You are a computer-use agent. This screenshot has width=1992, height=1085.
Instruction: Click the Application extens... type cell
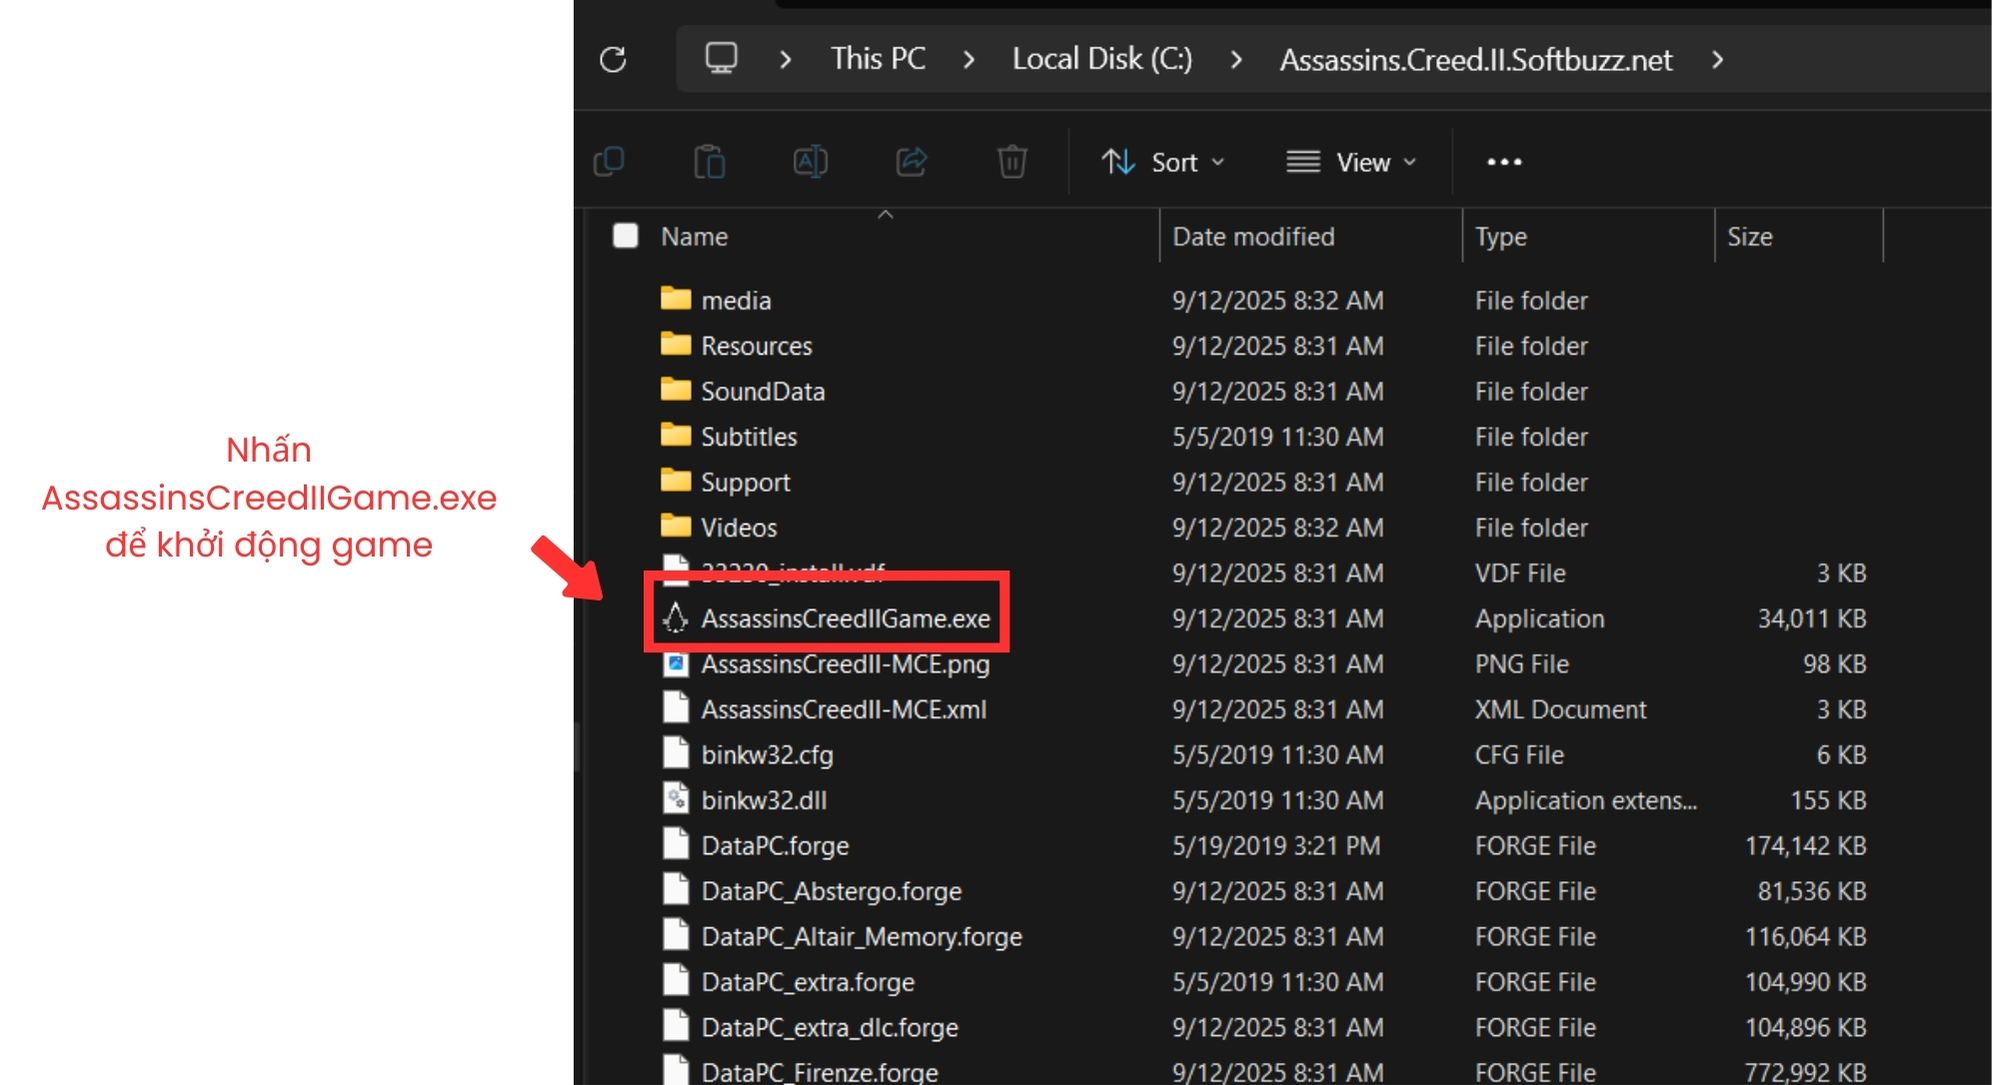tap(1586, 801)
